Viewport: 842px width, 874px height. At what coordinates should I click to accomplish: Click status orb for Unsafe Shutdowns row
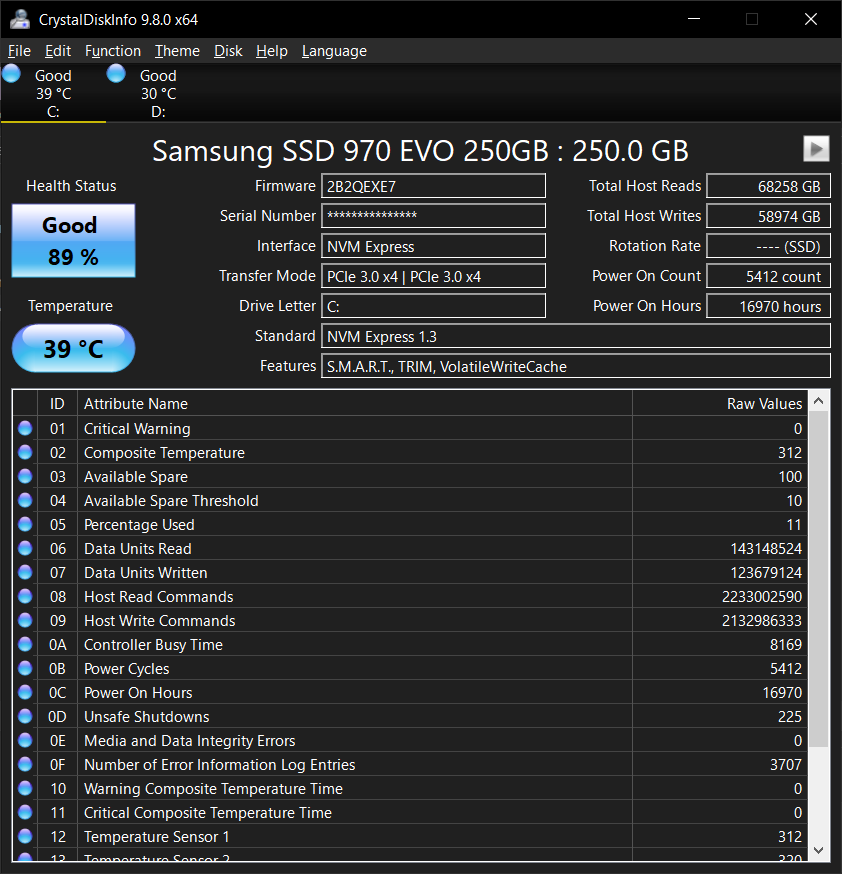coord(25,716)
